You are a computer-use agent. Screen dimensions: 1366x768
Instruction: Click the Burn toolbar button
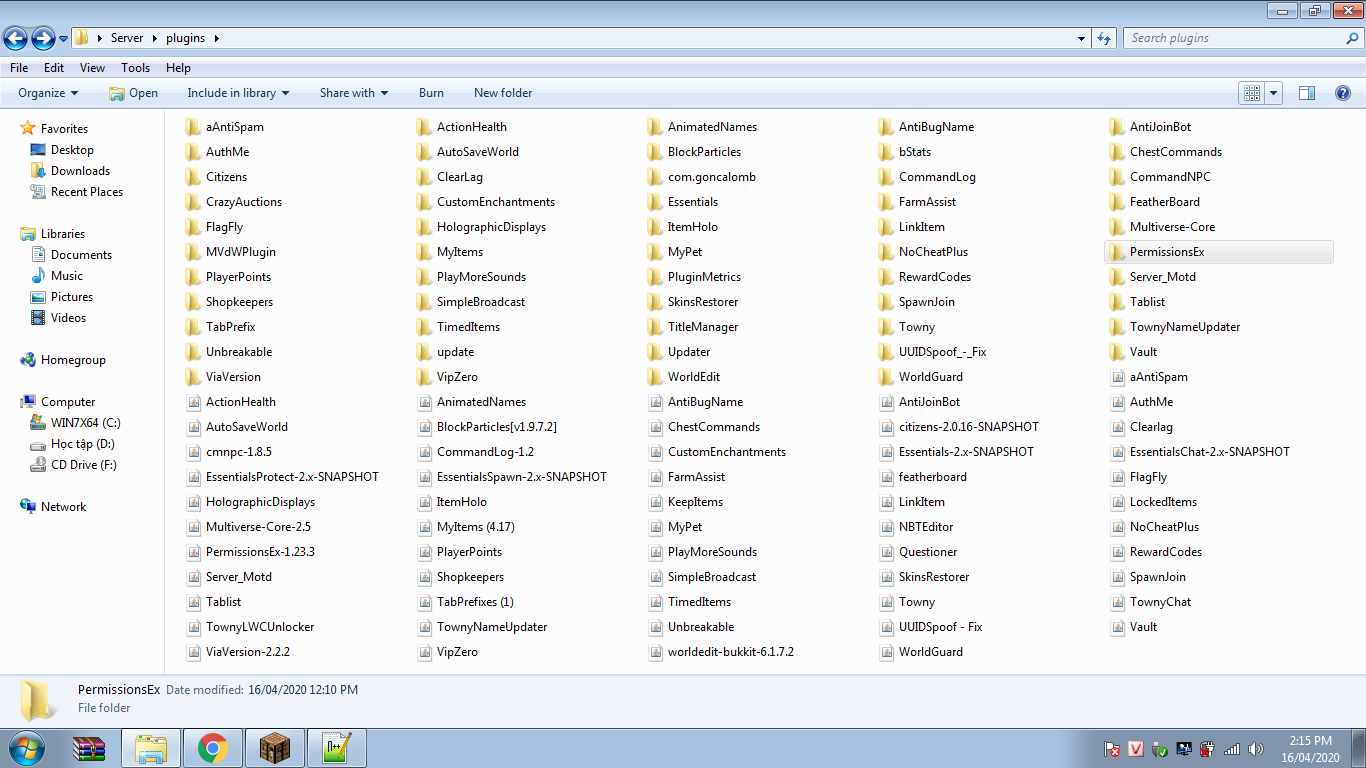[x=431, y=93]
